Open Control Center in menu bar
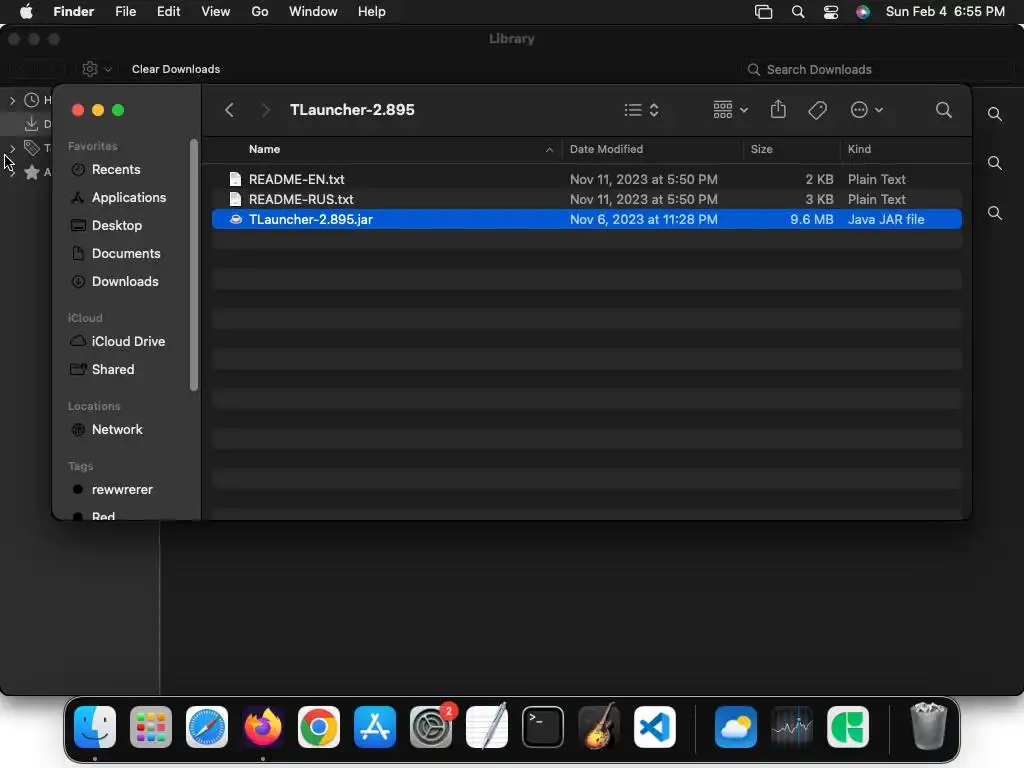1024x768 pixels. click(x=831, y=12)
